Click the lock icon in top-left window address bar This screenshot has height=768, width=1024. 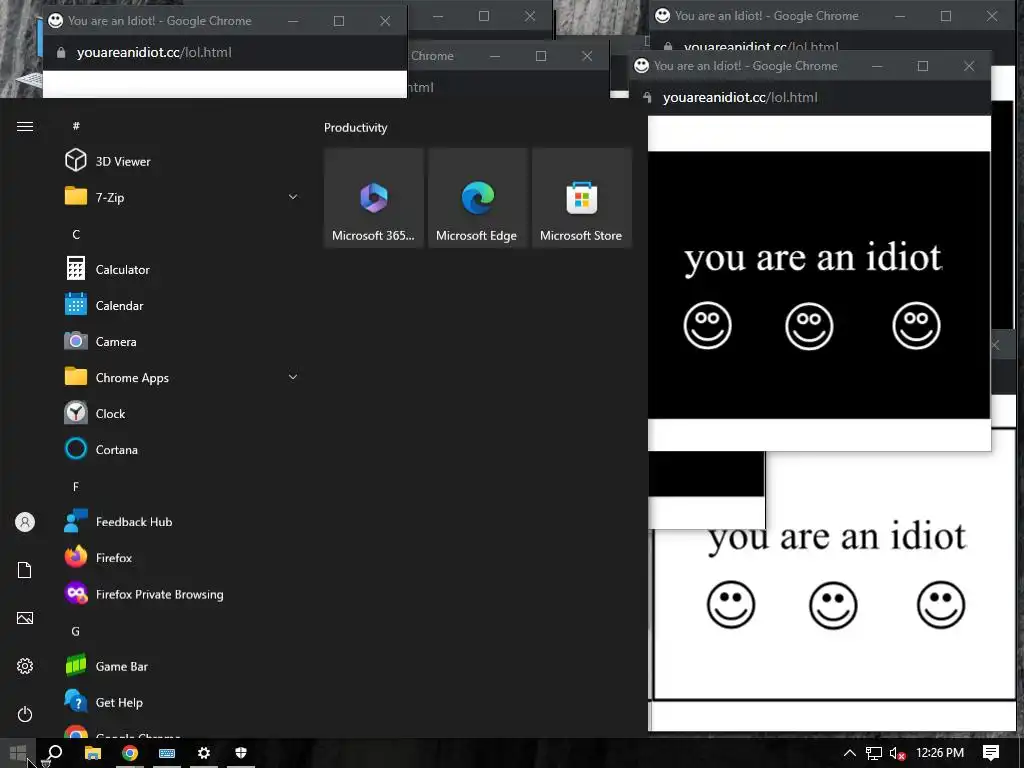[x=61, y=53]
